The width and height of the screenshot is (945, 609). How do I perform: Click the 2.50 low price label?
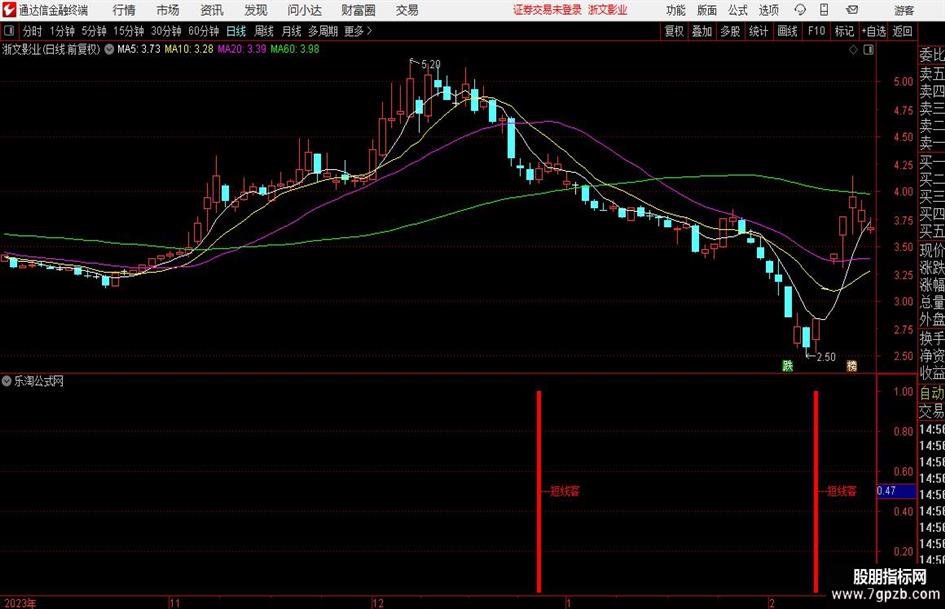(x=826, y=357)
